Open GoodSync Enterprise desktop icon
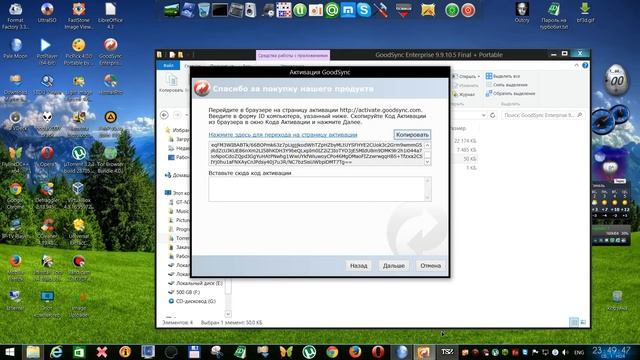The height and width of the screenshot is (360, 640). 110,51
